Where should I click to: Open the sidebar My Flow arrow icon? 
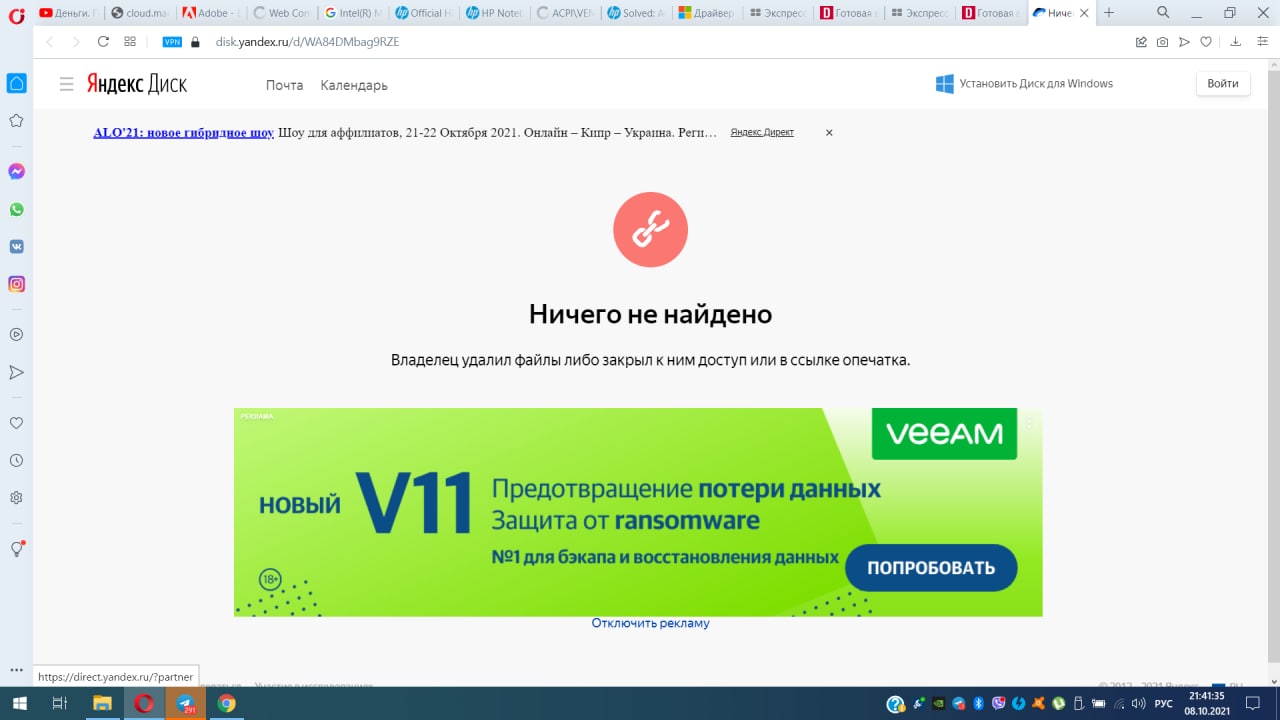pyautogui.click(x=16, y=372)
